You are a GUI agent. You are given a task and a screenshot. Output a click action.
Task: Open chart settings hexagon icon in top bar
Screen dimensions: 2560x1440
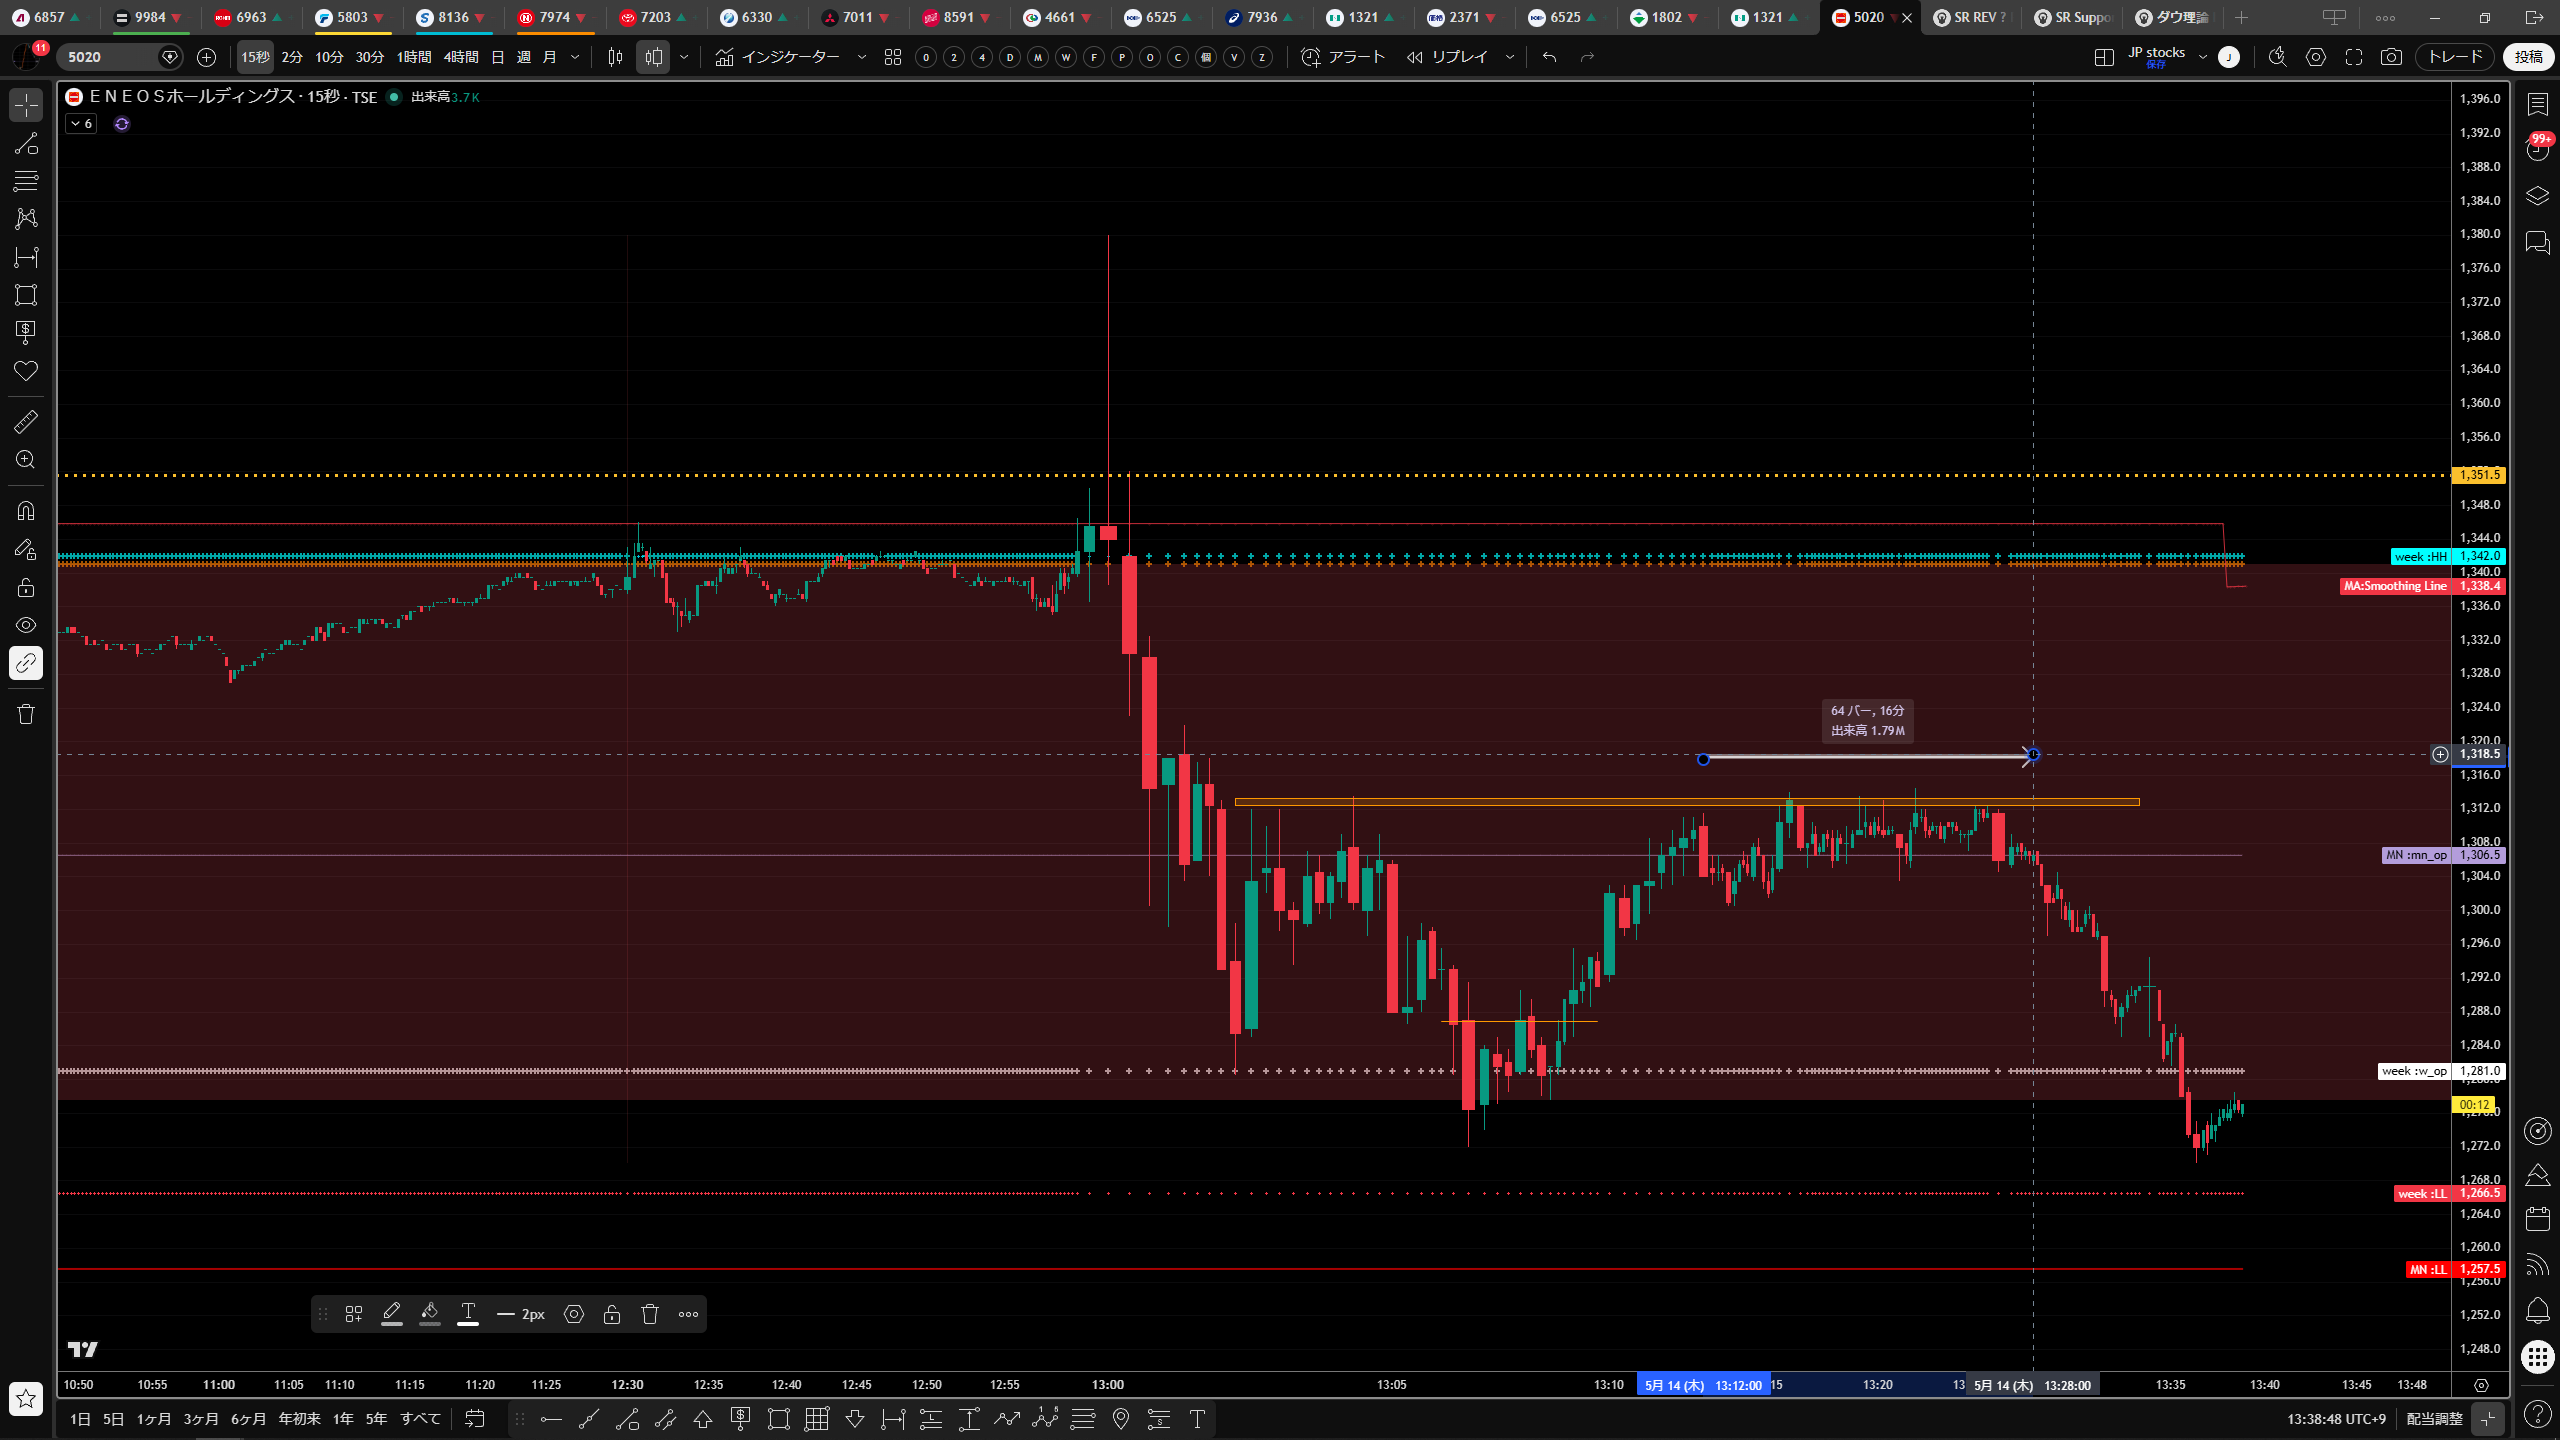point(2316,57)
